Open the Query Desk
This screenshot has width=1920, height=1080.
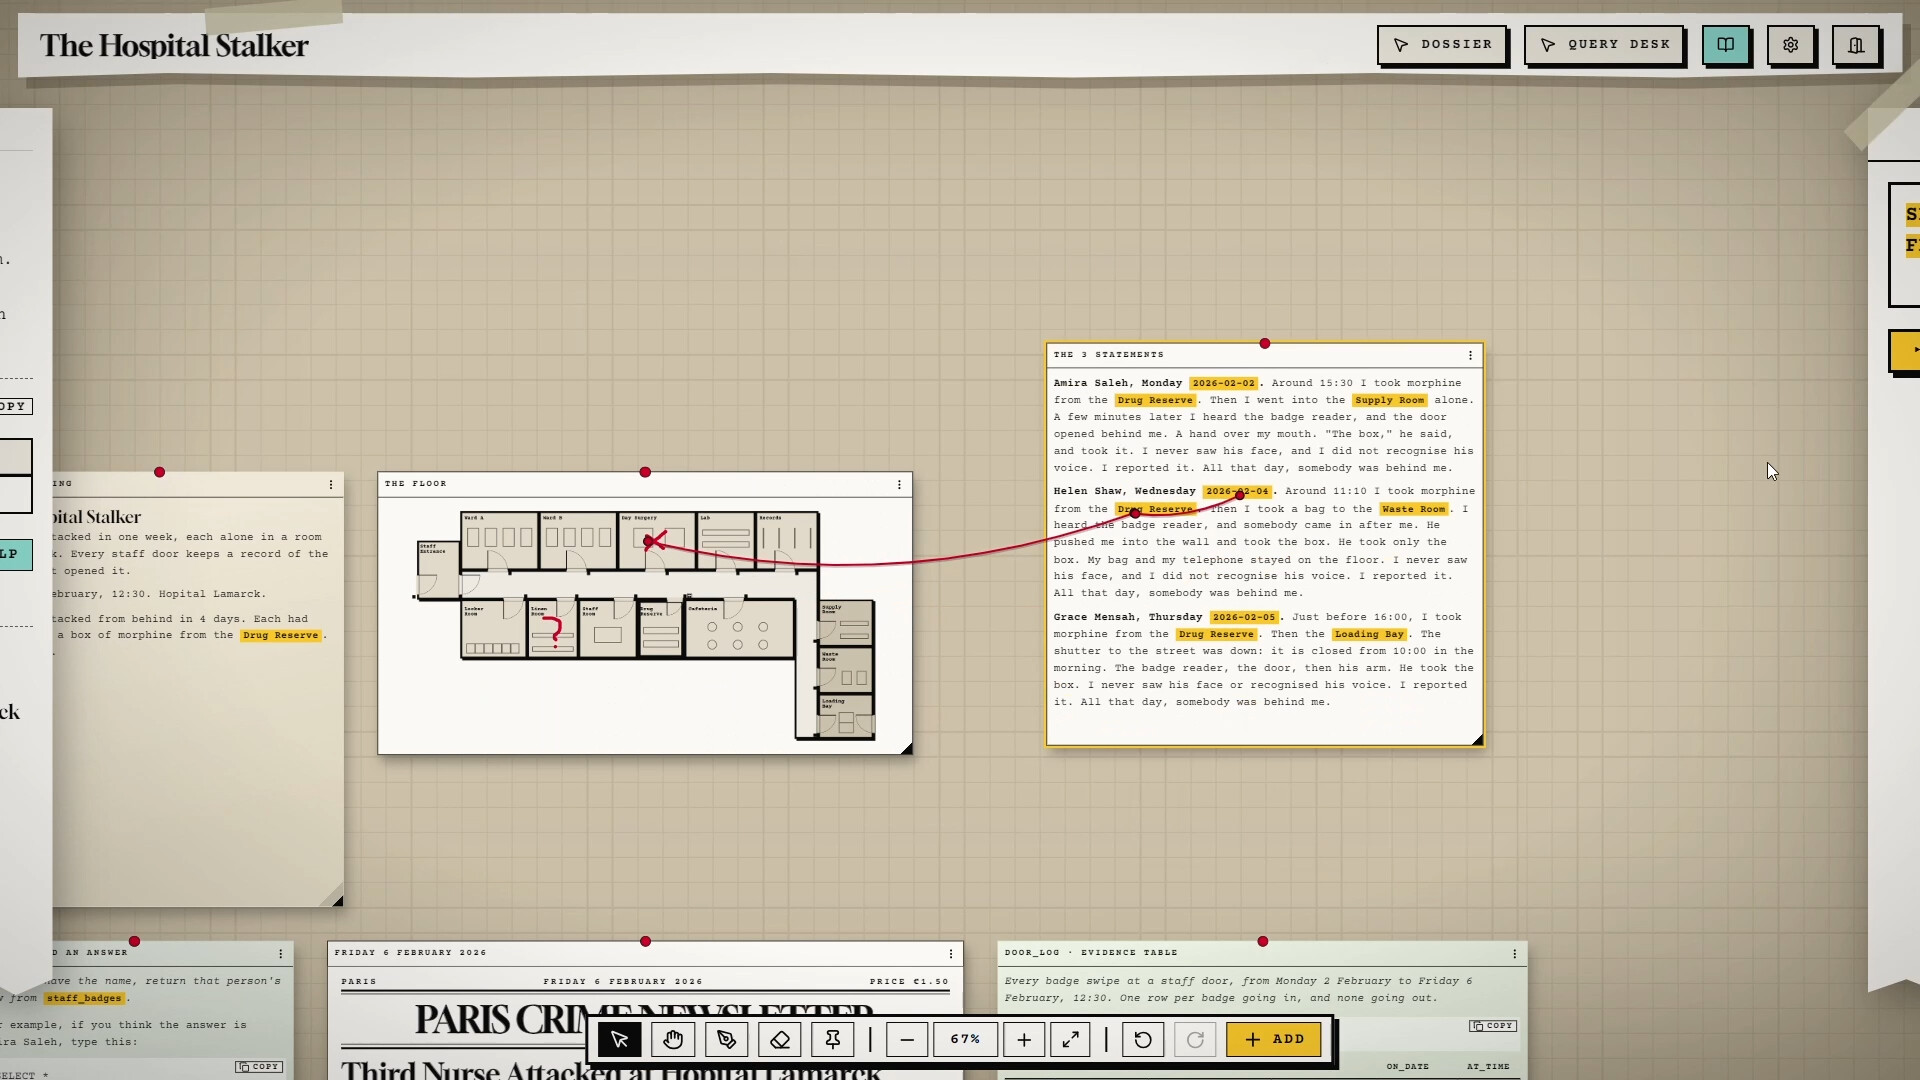coord(1604,45)
